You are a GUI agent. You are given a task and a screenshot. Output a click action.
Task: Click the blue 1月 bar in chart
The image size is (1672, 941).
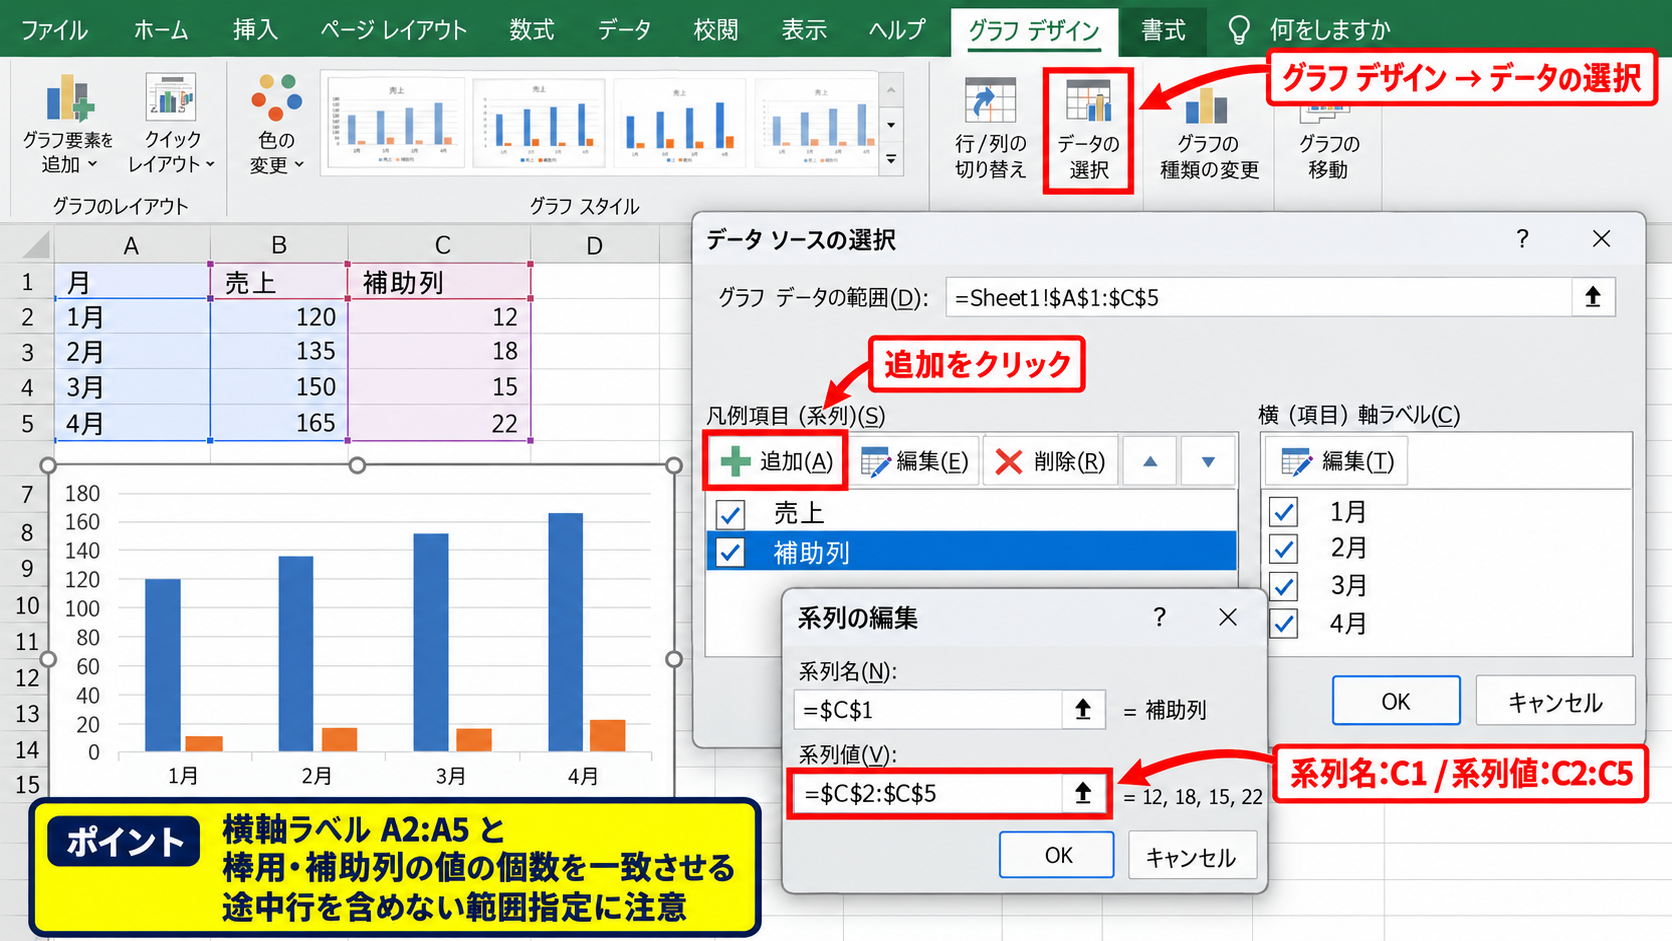tap(163, 665)
